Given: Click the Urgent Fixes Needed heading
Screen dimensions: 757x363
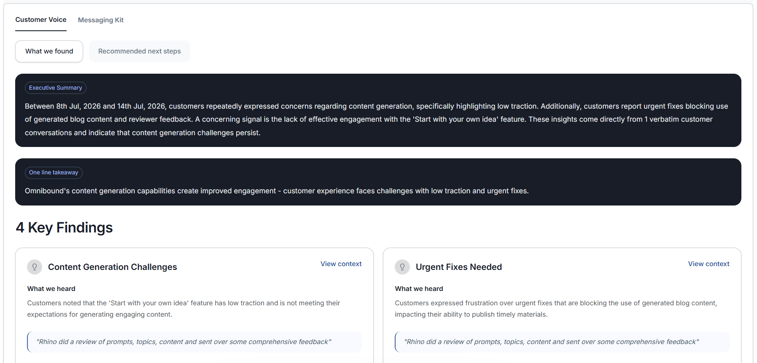Looking at the screenshot, I should (459, 267).
